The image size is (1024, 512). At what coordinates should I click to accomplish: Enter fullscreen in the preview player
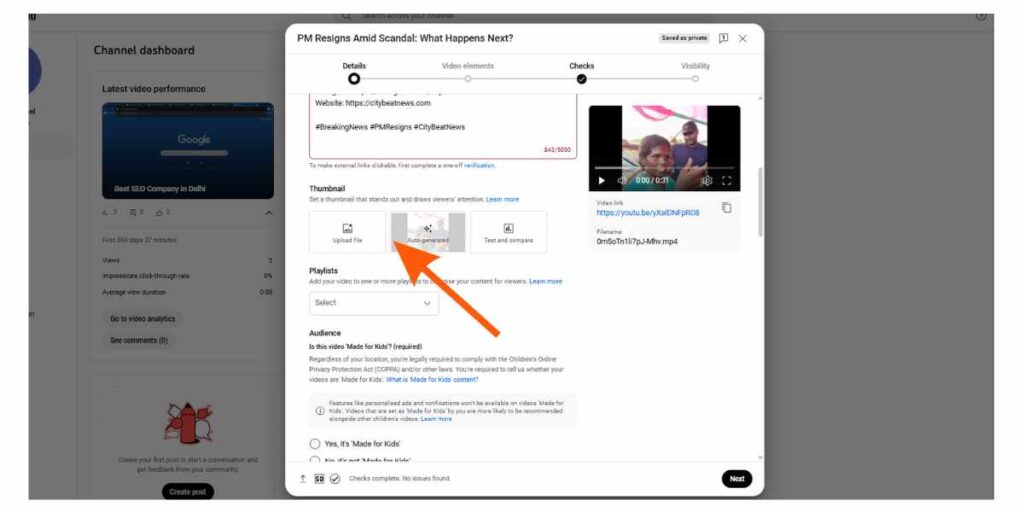pyautogui.click(x=726, y=180)
